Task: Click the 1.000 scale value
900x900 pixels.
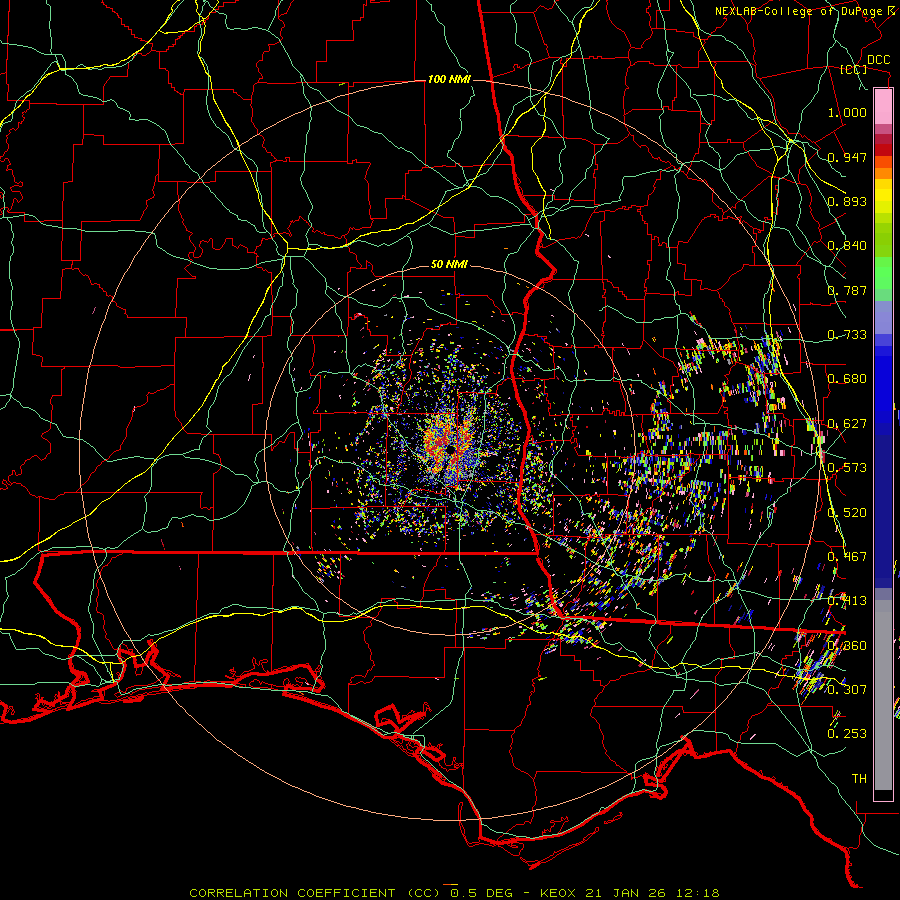Action: click(x=847, y=113)
